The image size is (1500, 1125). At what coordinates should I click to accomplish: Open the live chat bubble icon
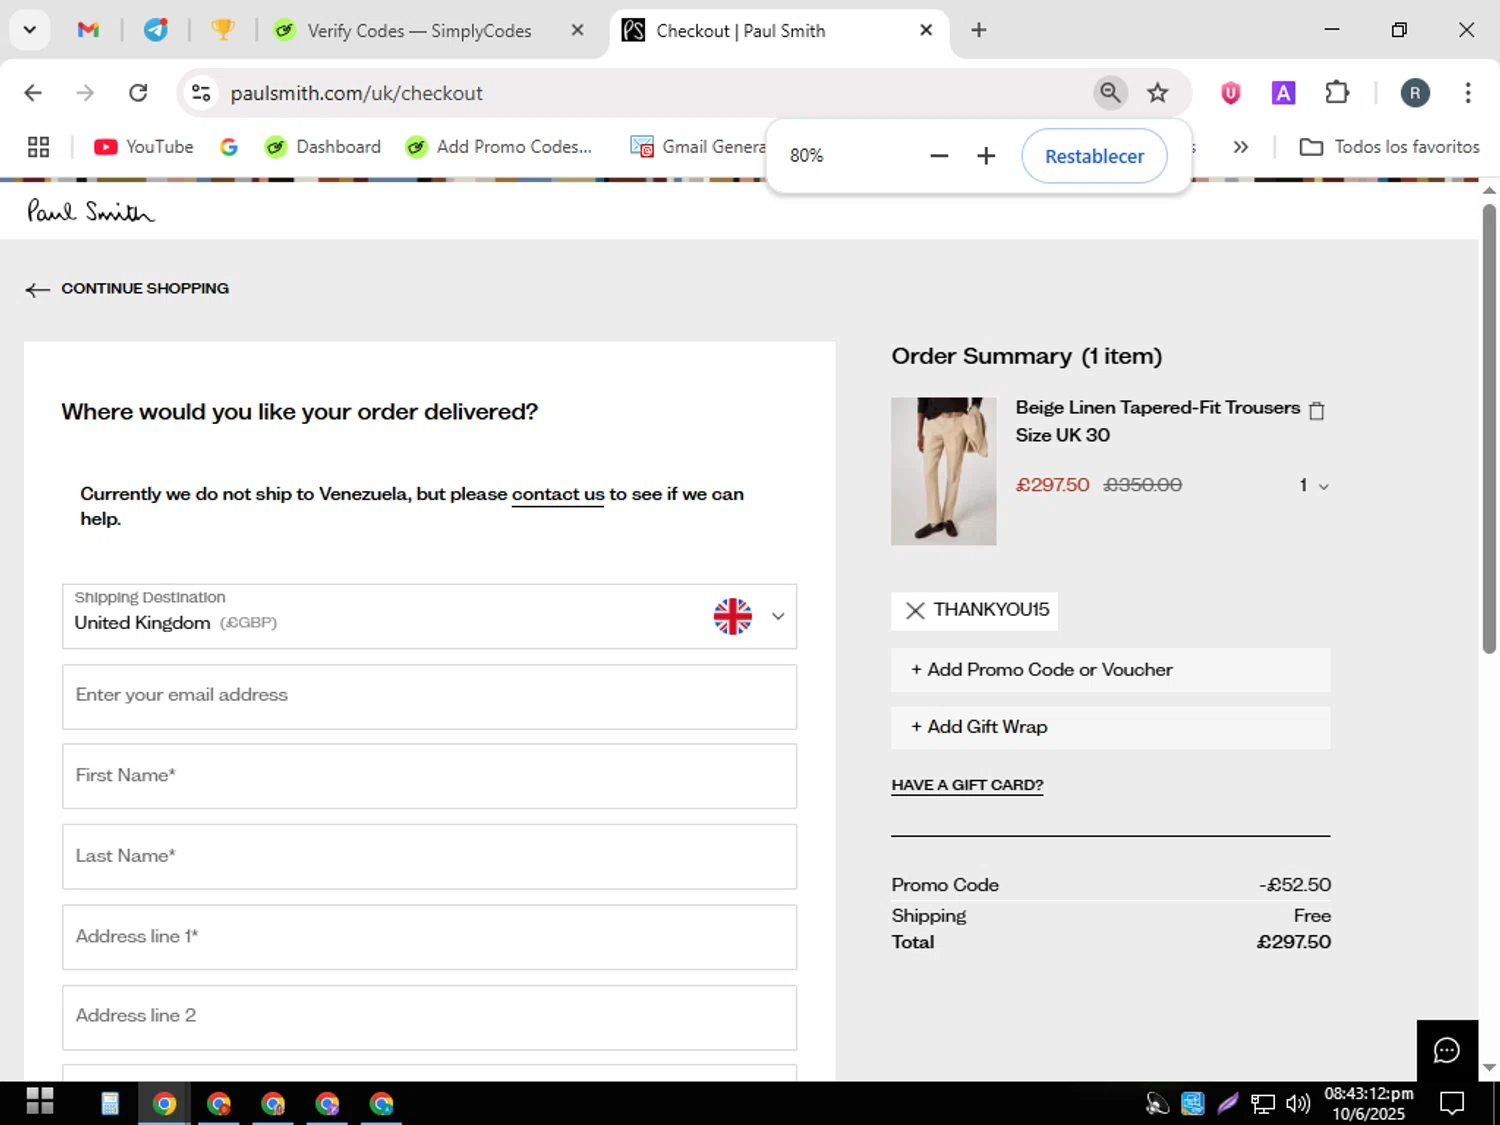click(x=1447, y=1050)
